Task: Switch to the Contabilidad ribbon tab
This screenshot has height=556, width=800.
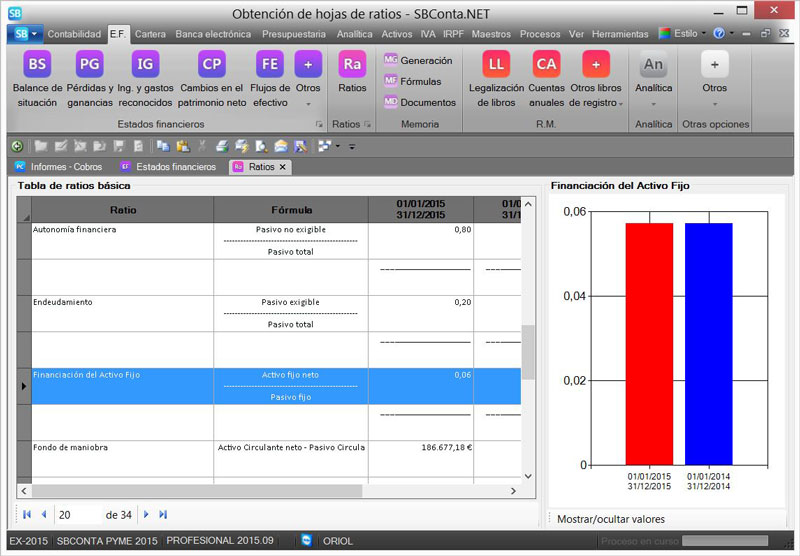Action: 74,33
